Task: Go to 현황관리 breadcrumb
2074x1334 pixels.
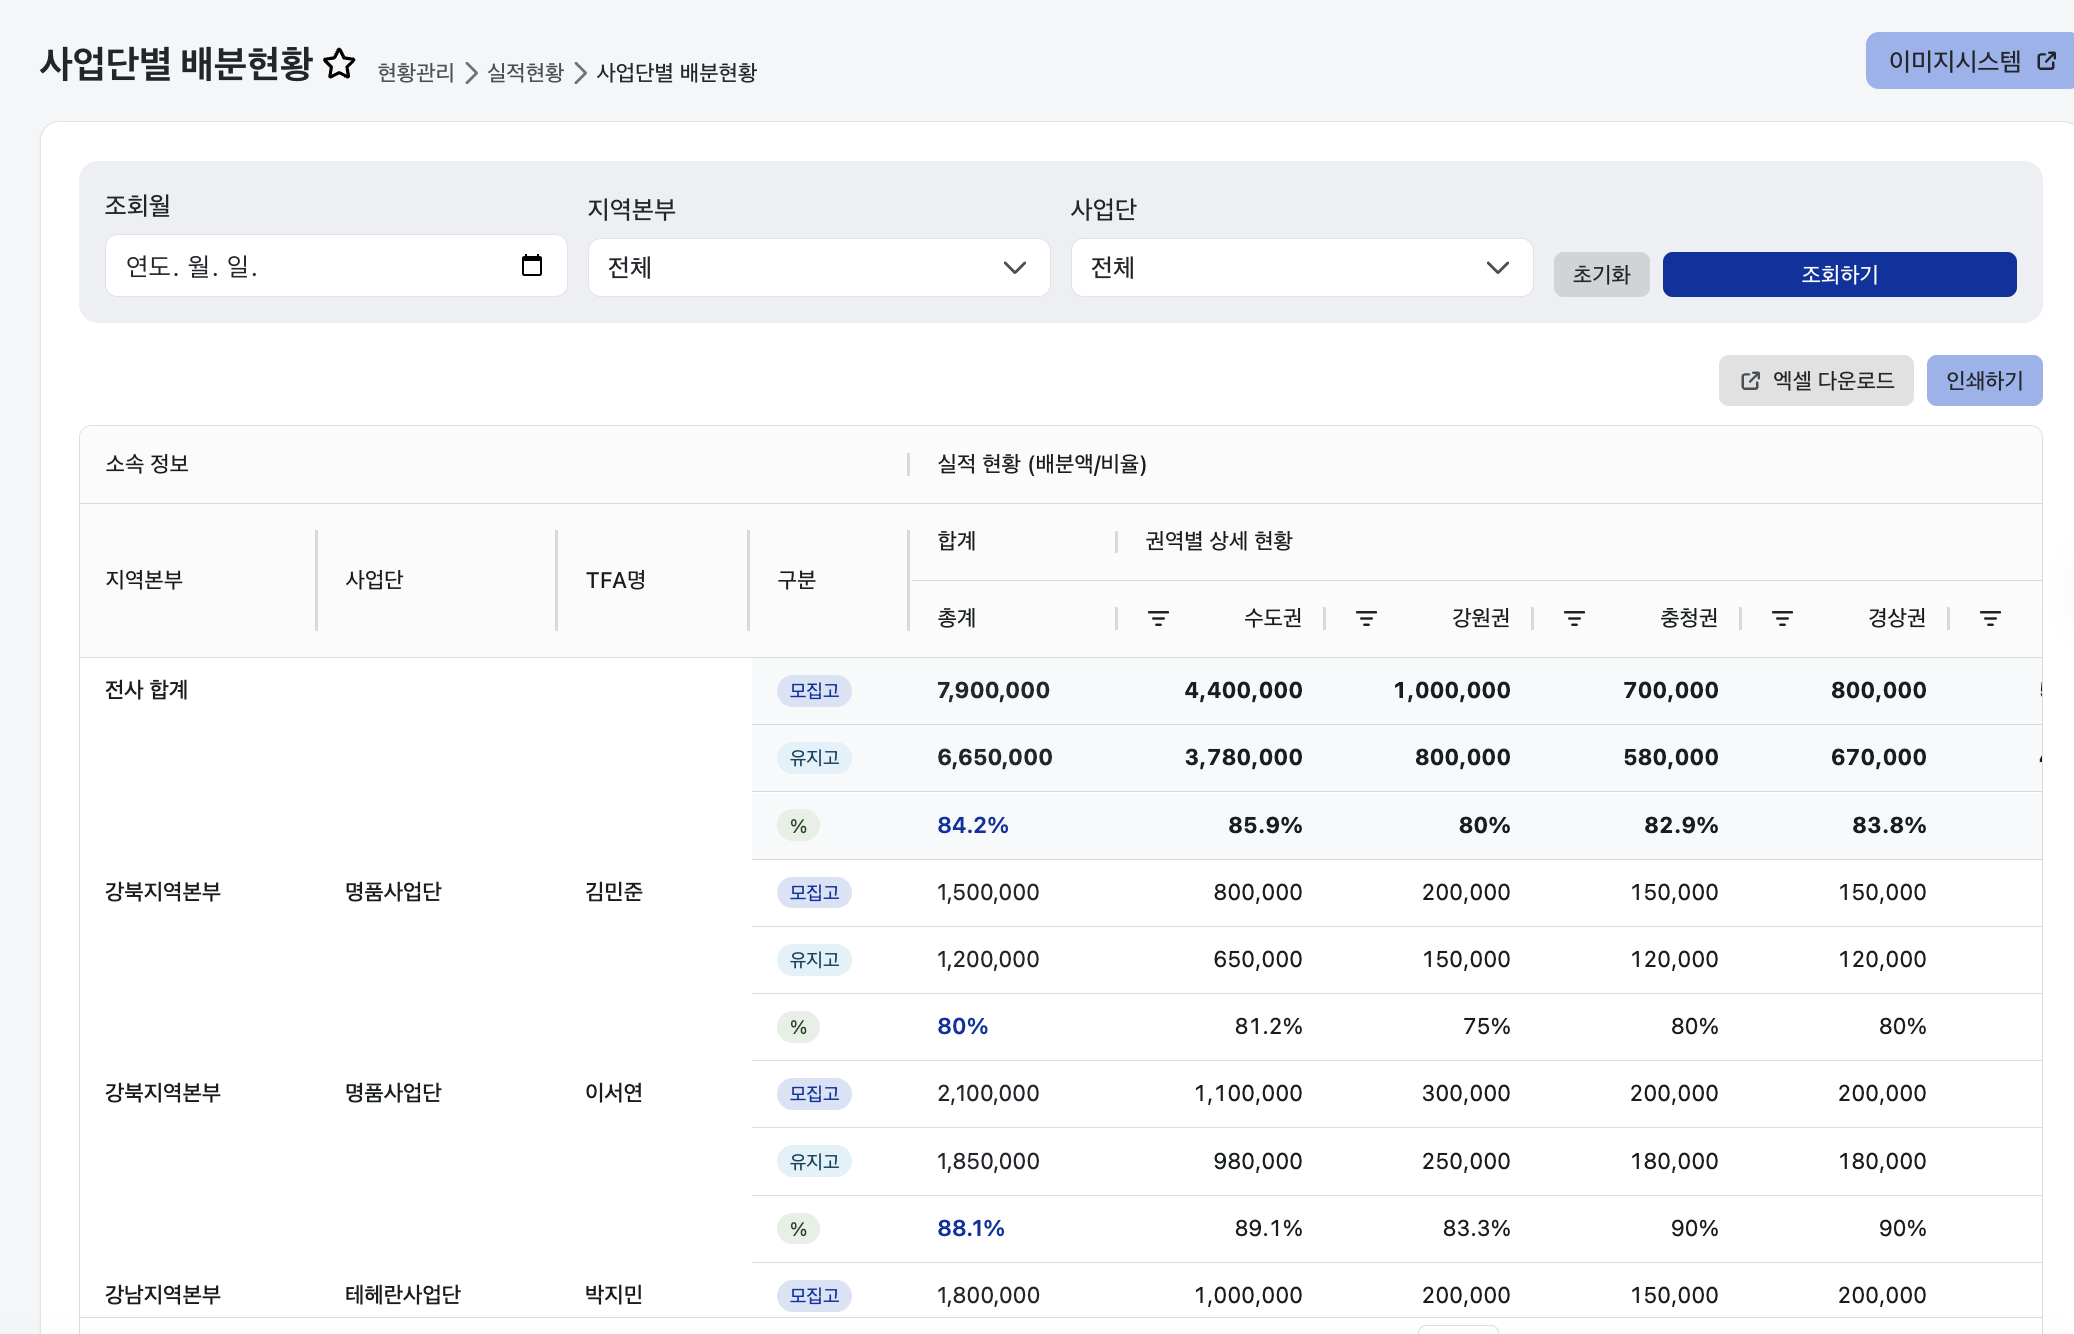Action: [415, 72]
